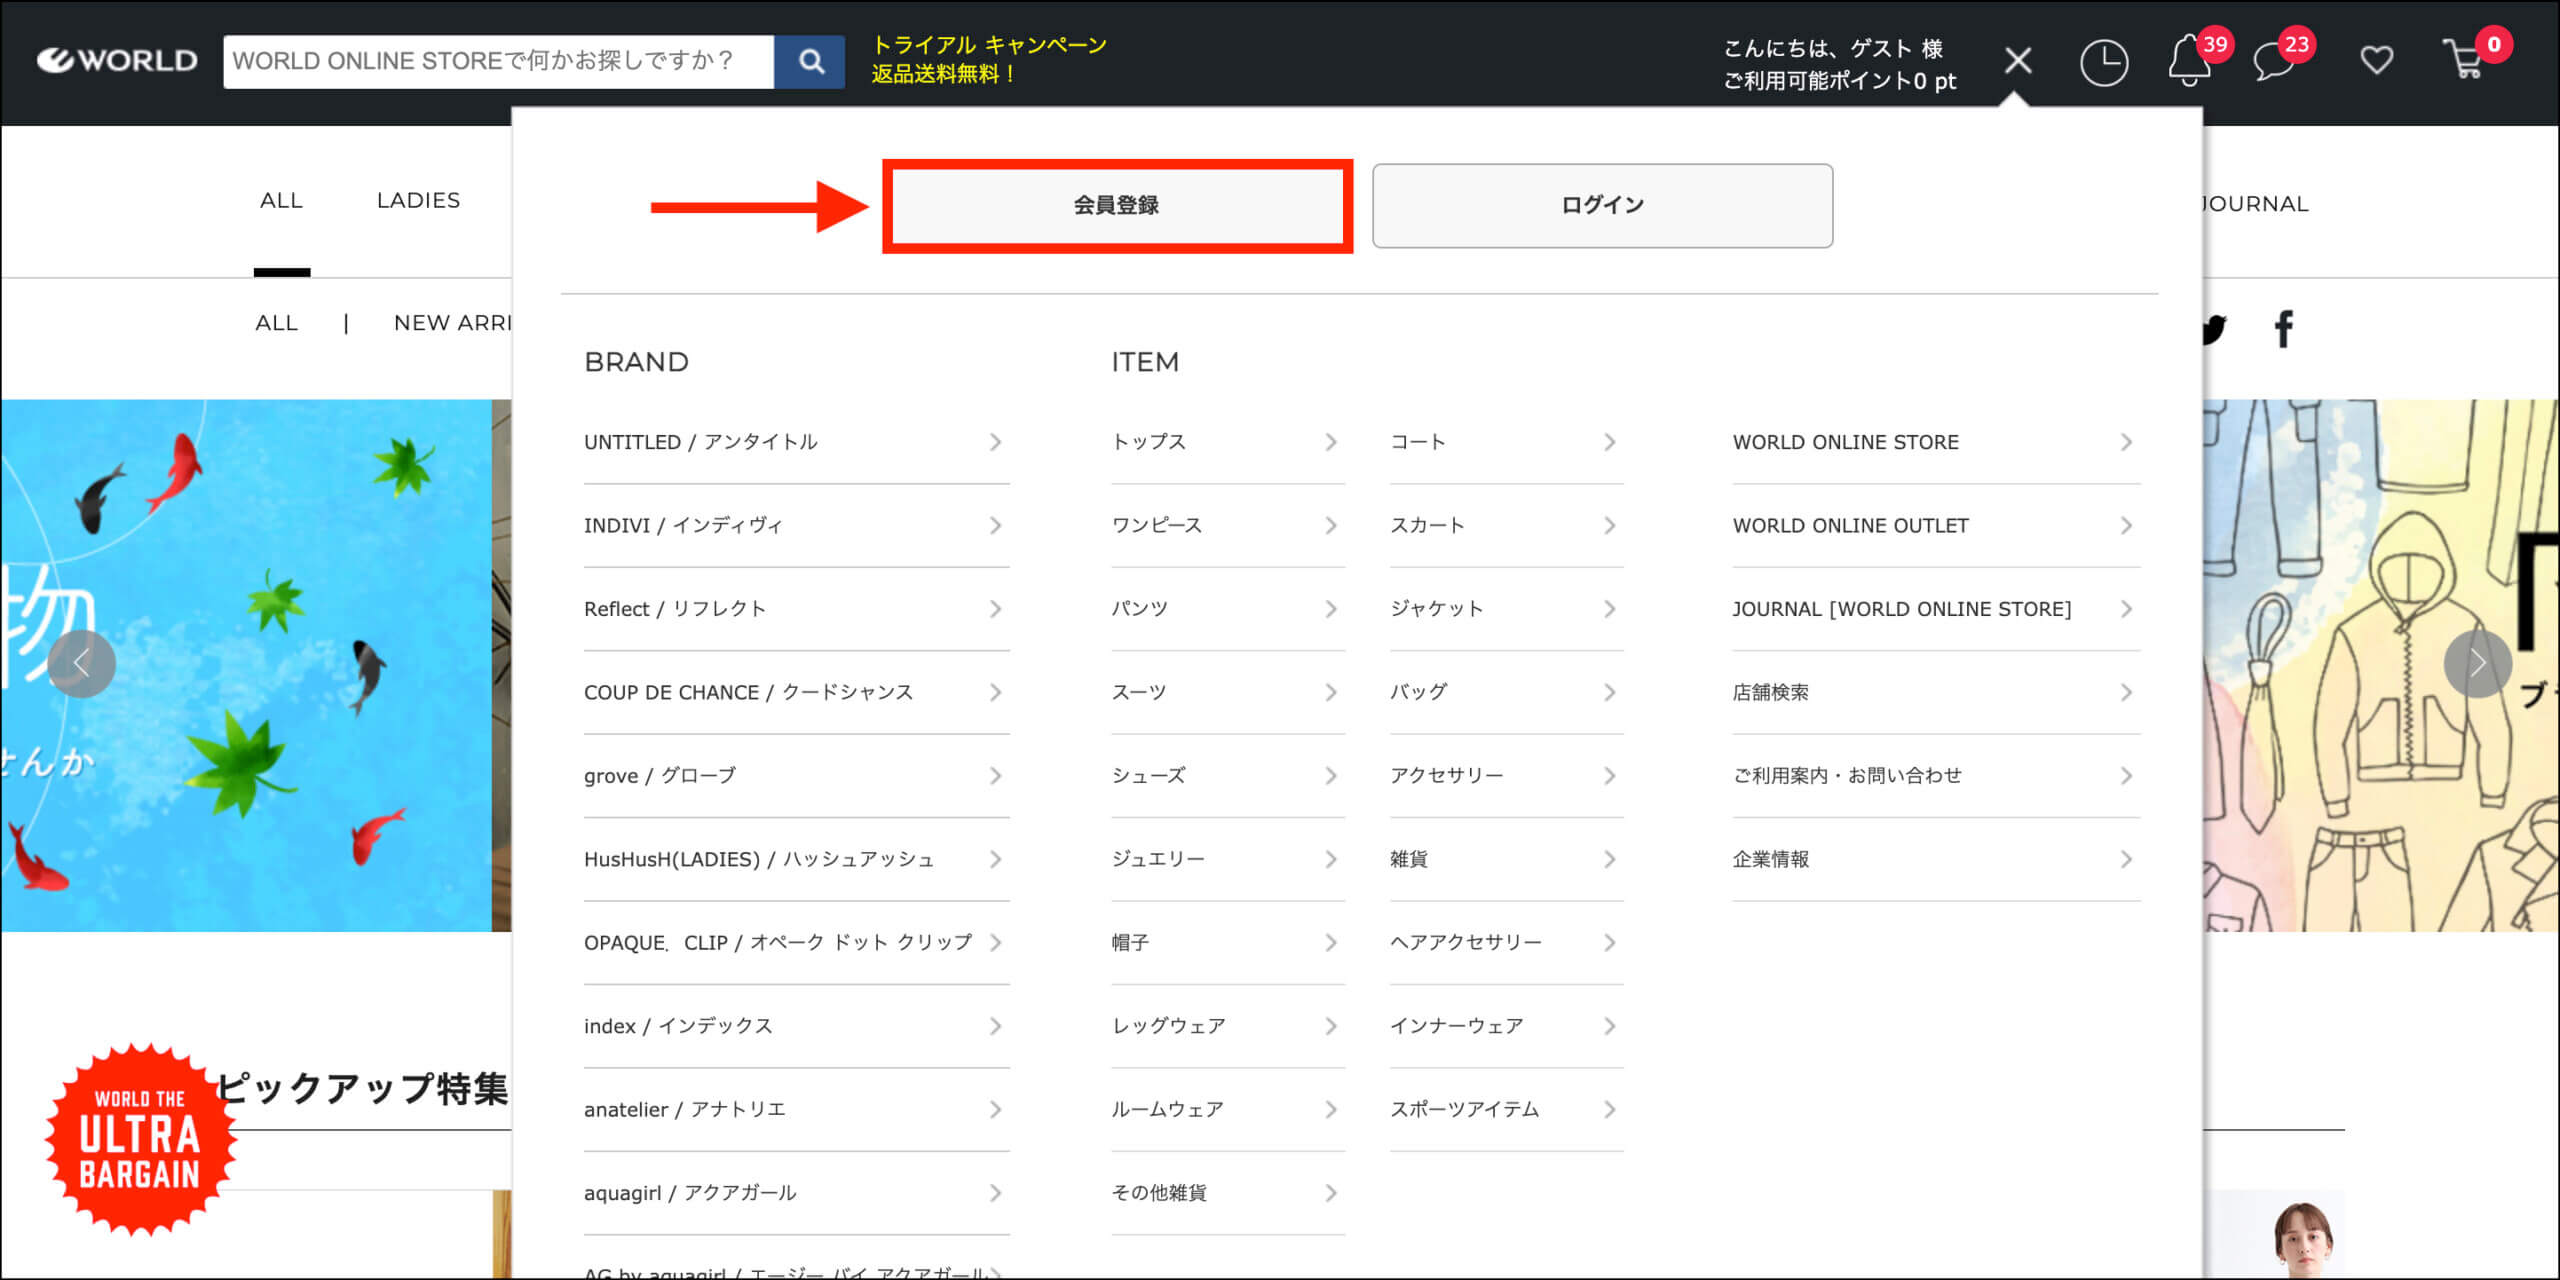Select バッグ item category
Image resolution: width=2560 pixels, height=1280 pixels.
1506,692
